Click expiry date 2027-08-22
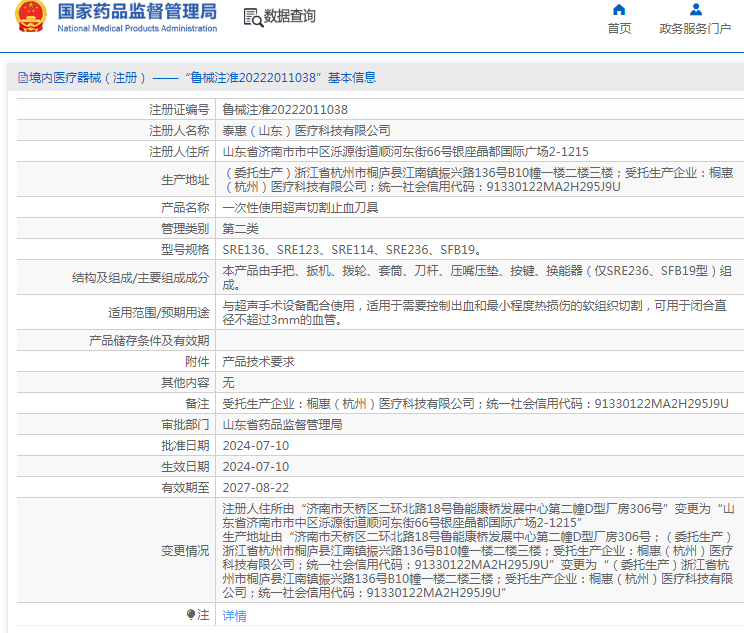The image size is (744, 633). (x=256, y=487)
